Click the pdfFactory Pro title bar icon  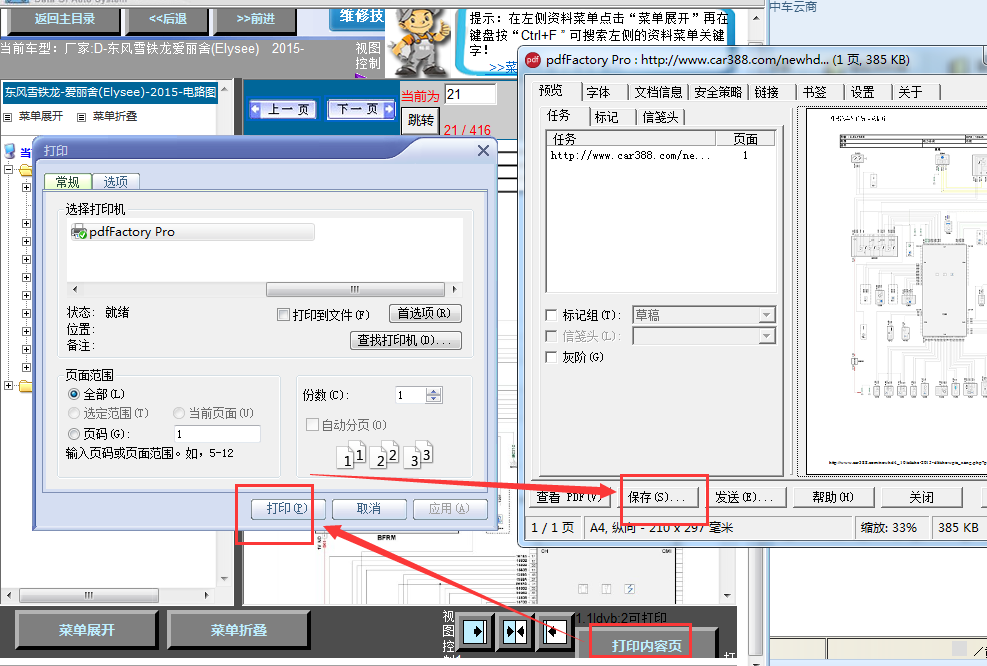[533, 60]
